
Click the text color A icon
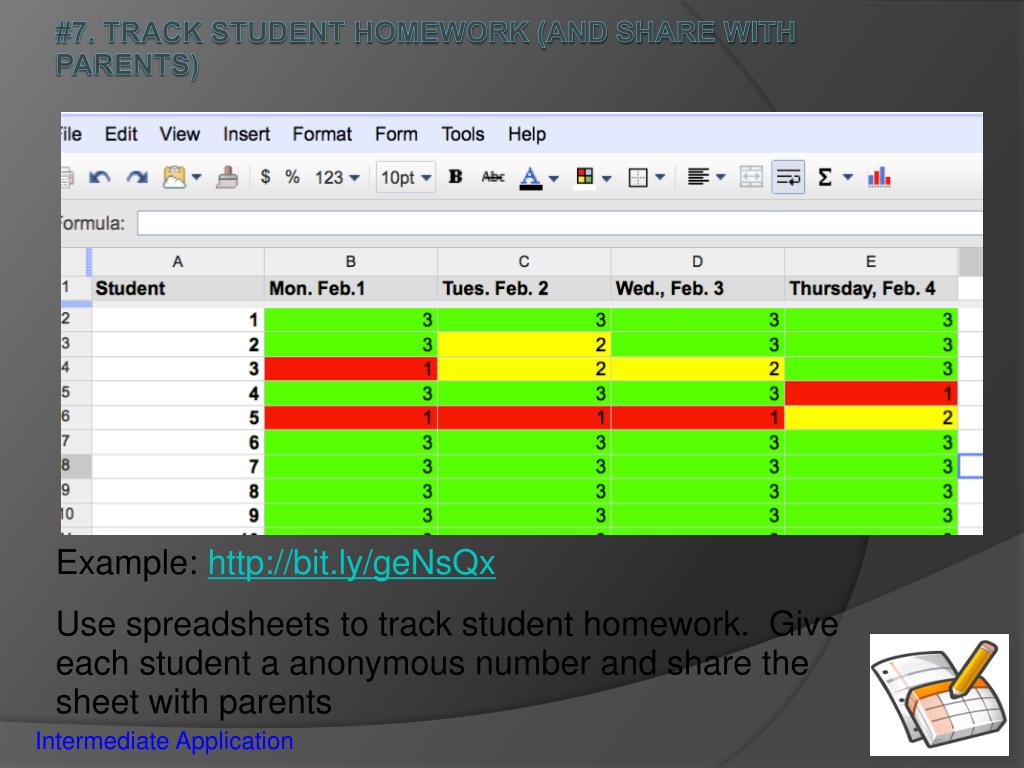click(530, 178)
